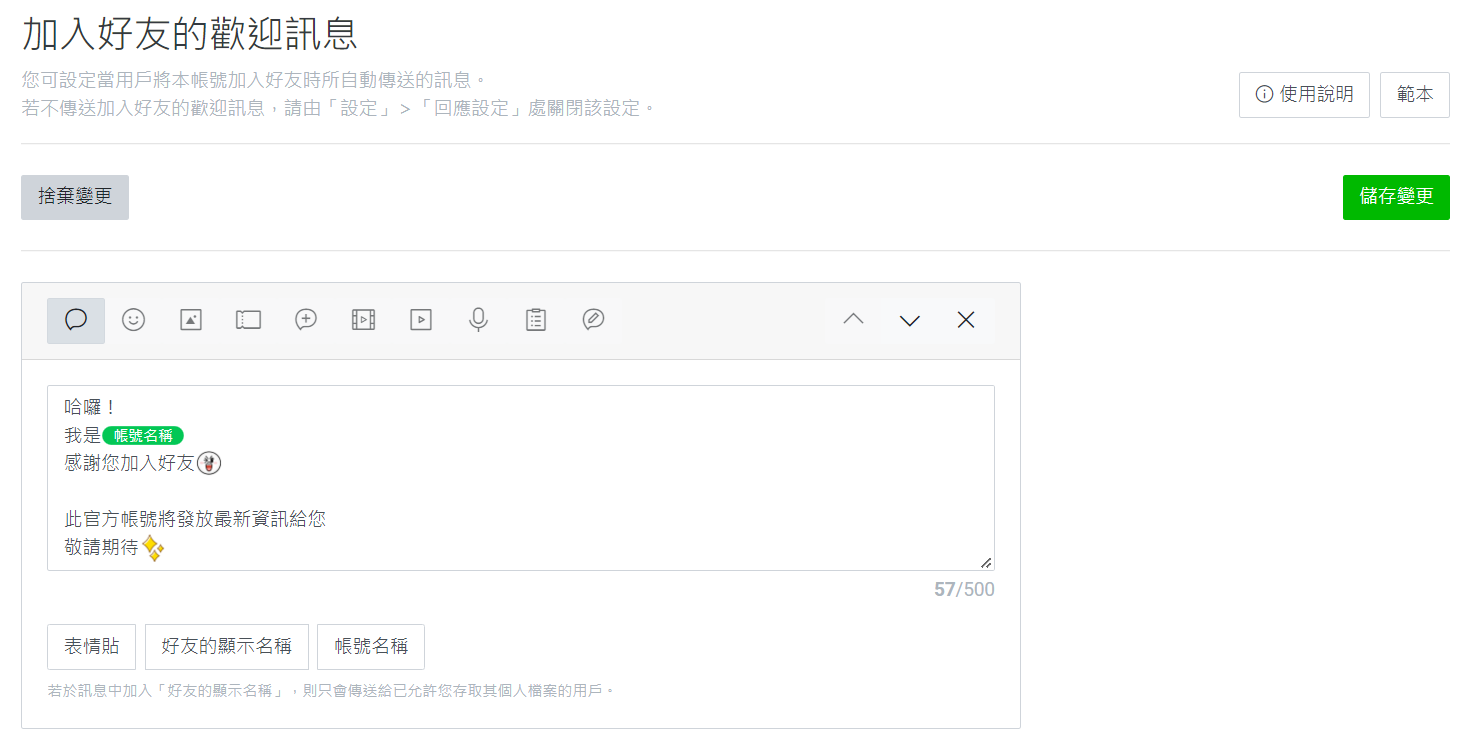Move the message block up with the chevron

[x=851, y=319]
